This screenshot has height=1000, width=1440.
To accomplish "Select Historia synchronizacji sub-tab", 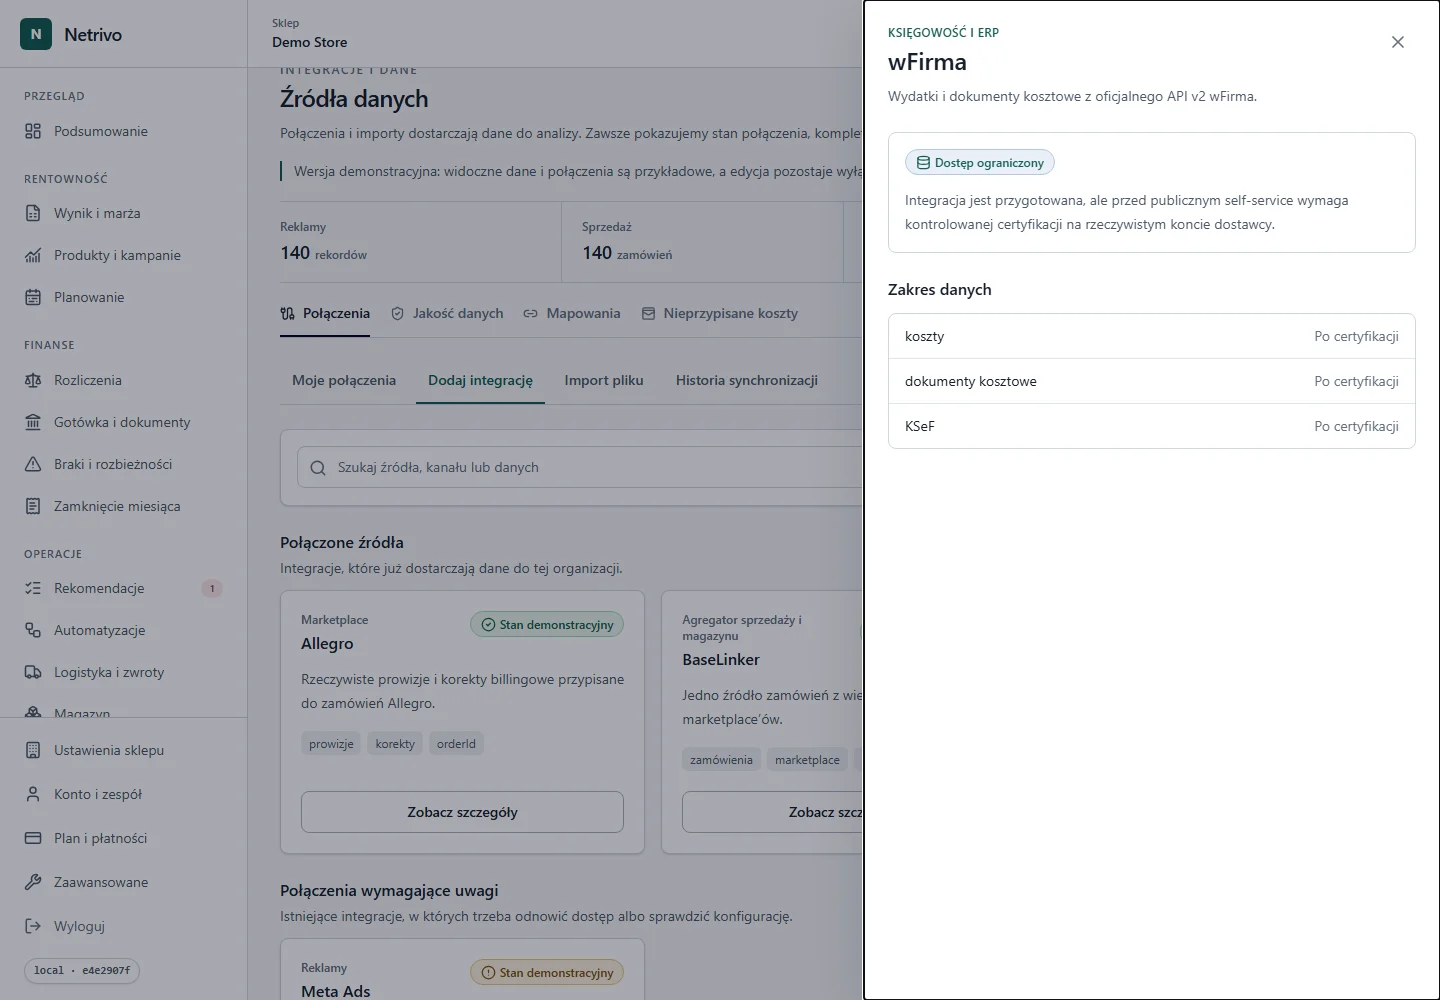I will [x=747, y=380].
